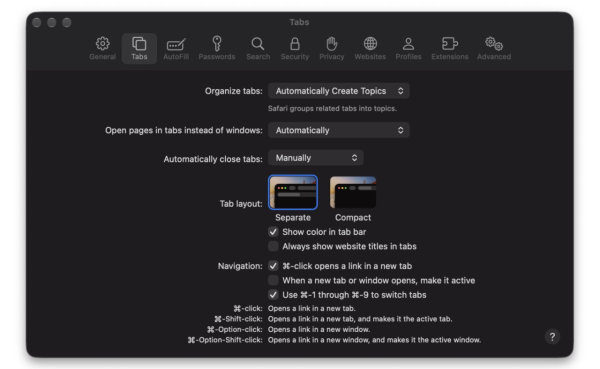Screen dimensions: 600x369
Task: Click the '⌘-Shift-click:' shortcut label
Action: [238, 319]
